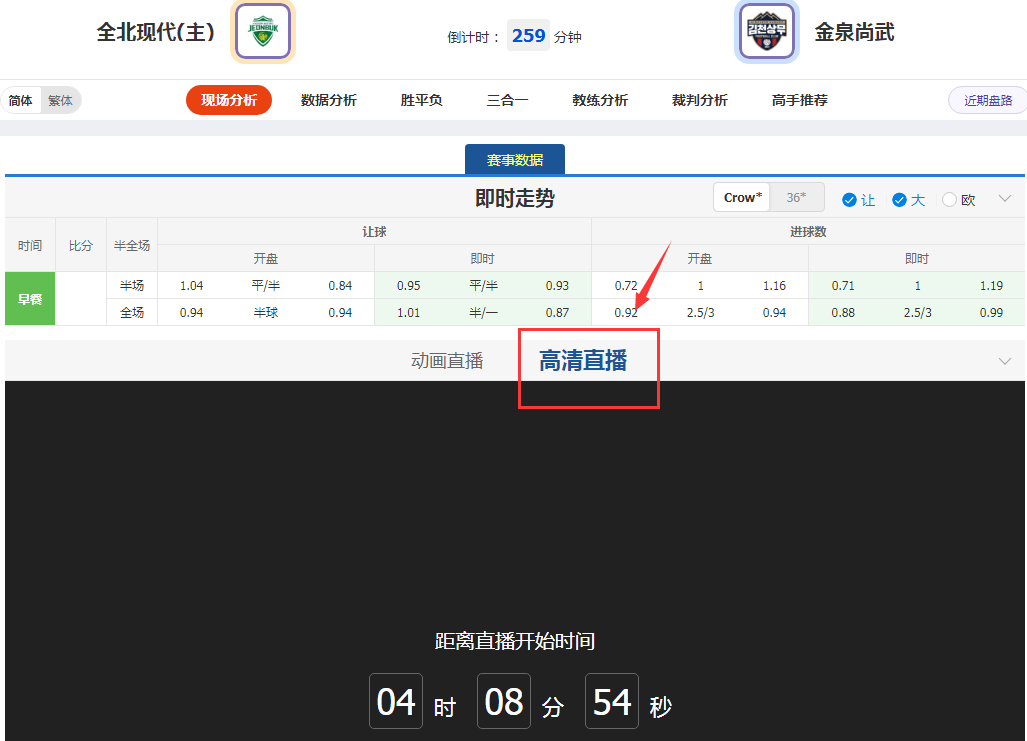
Task: Click the 早餐 green label
Action: pos(29,299)
